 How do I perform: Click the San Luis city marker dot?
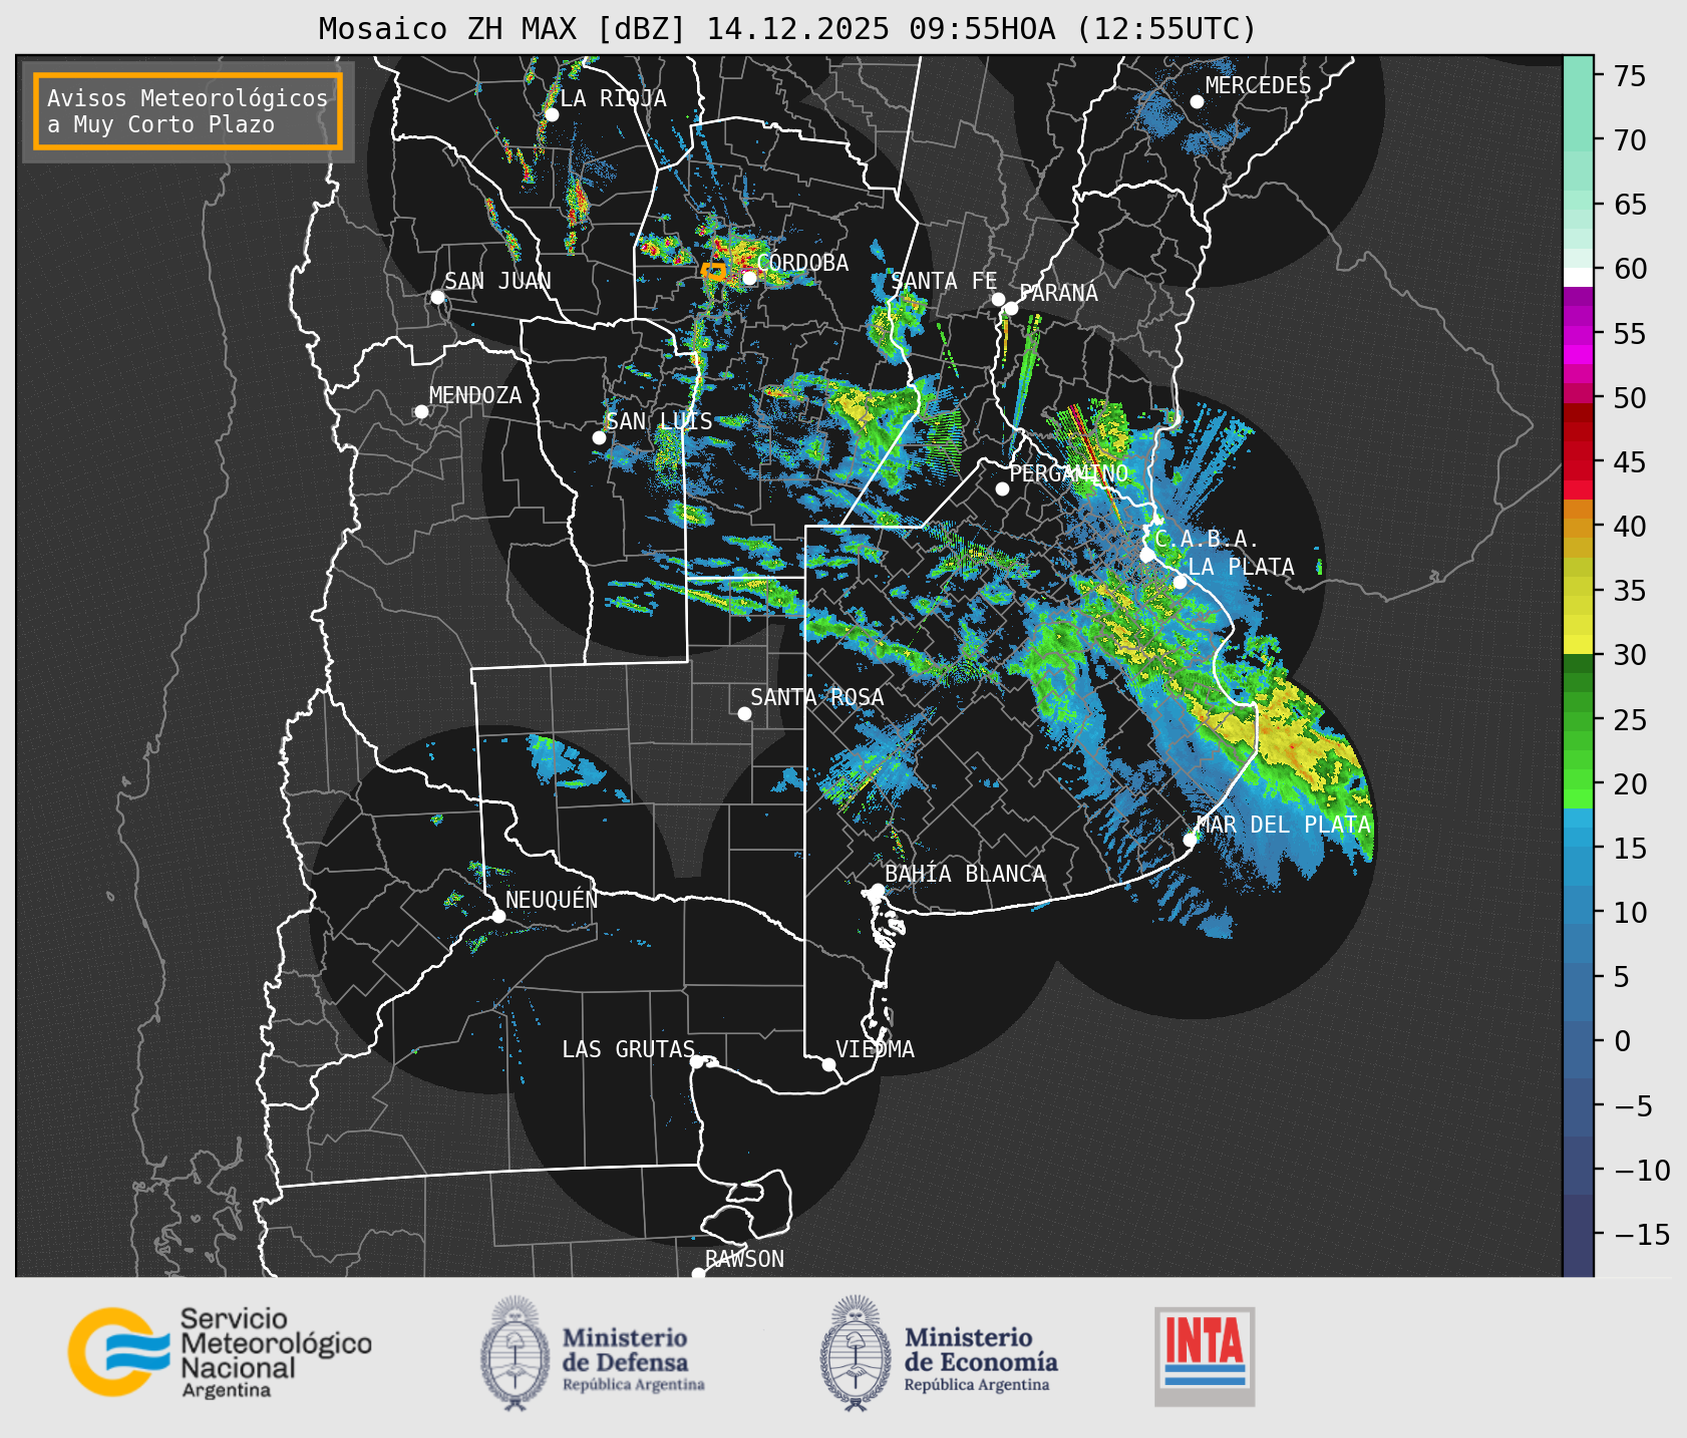point(599,438)
